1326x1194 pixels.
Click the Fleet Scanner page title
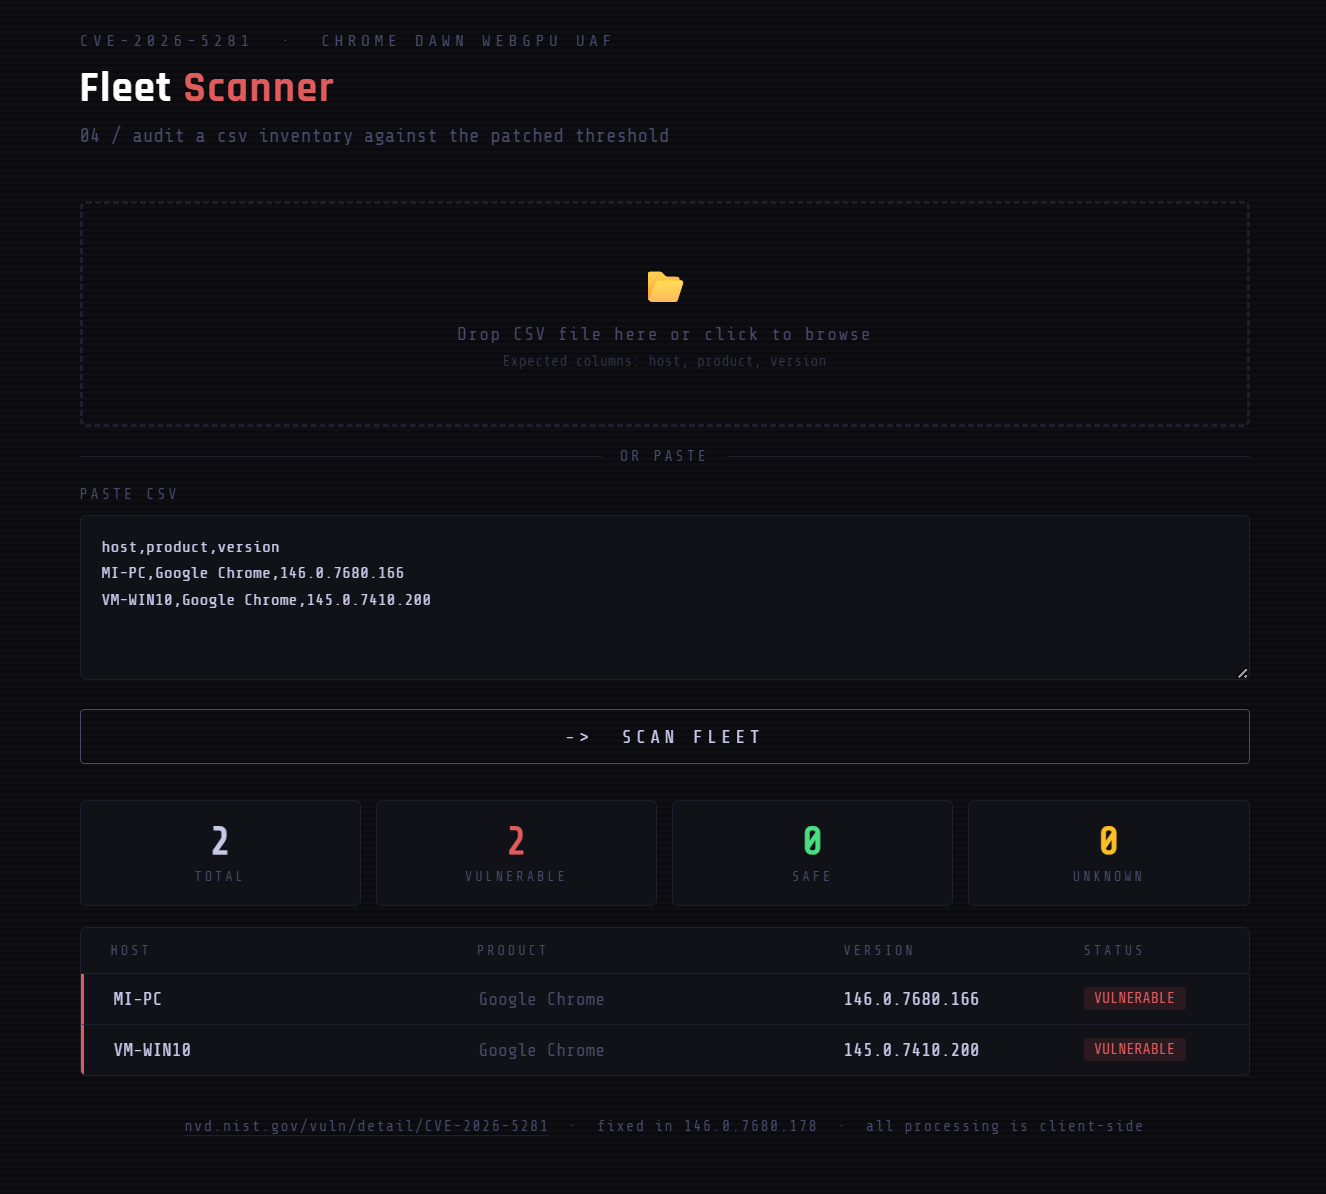pos(206,88)
